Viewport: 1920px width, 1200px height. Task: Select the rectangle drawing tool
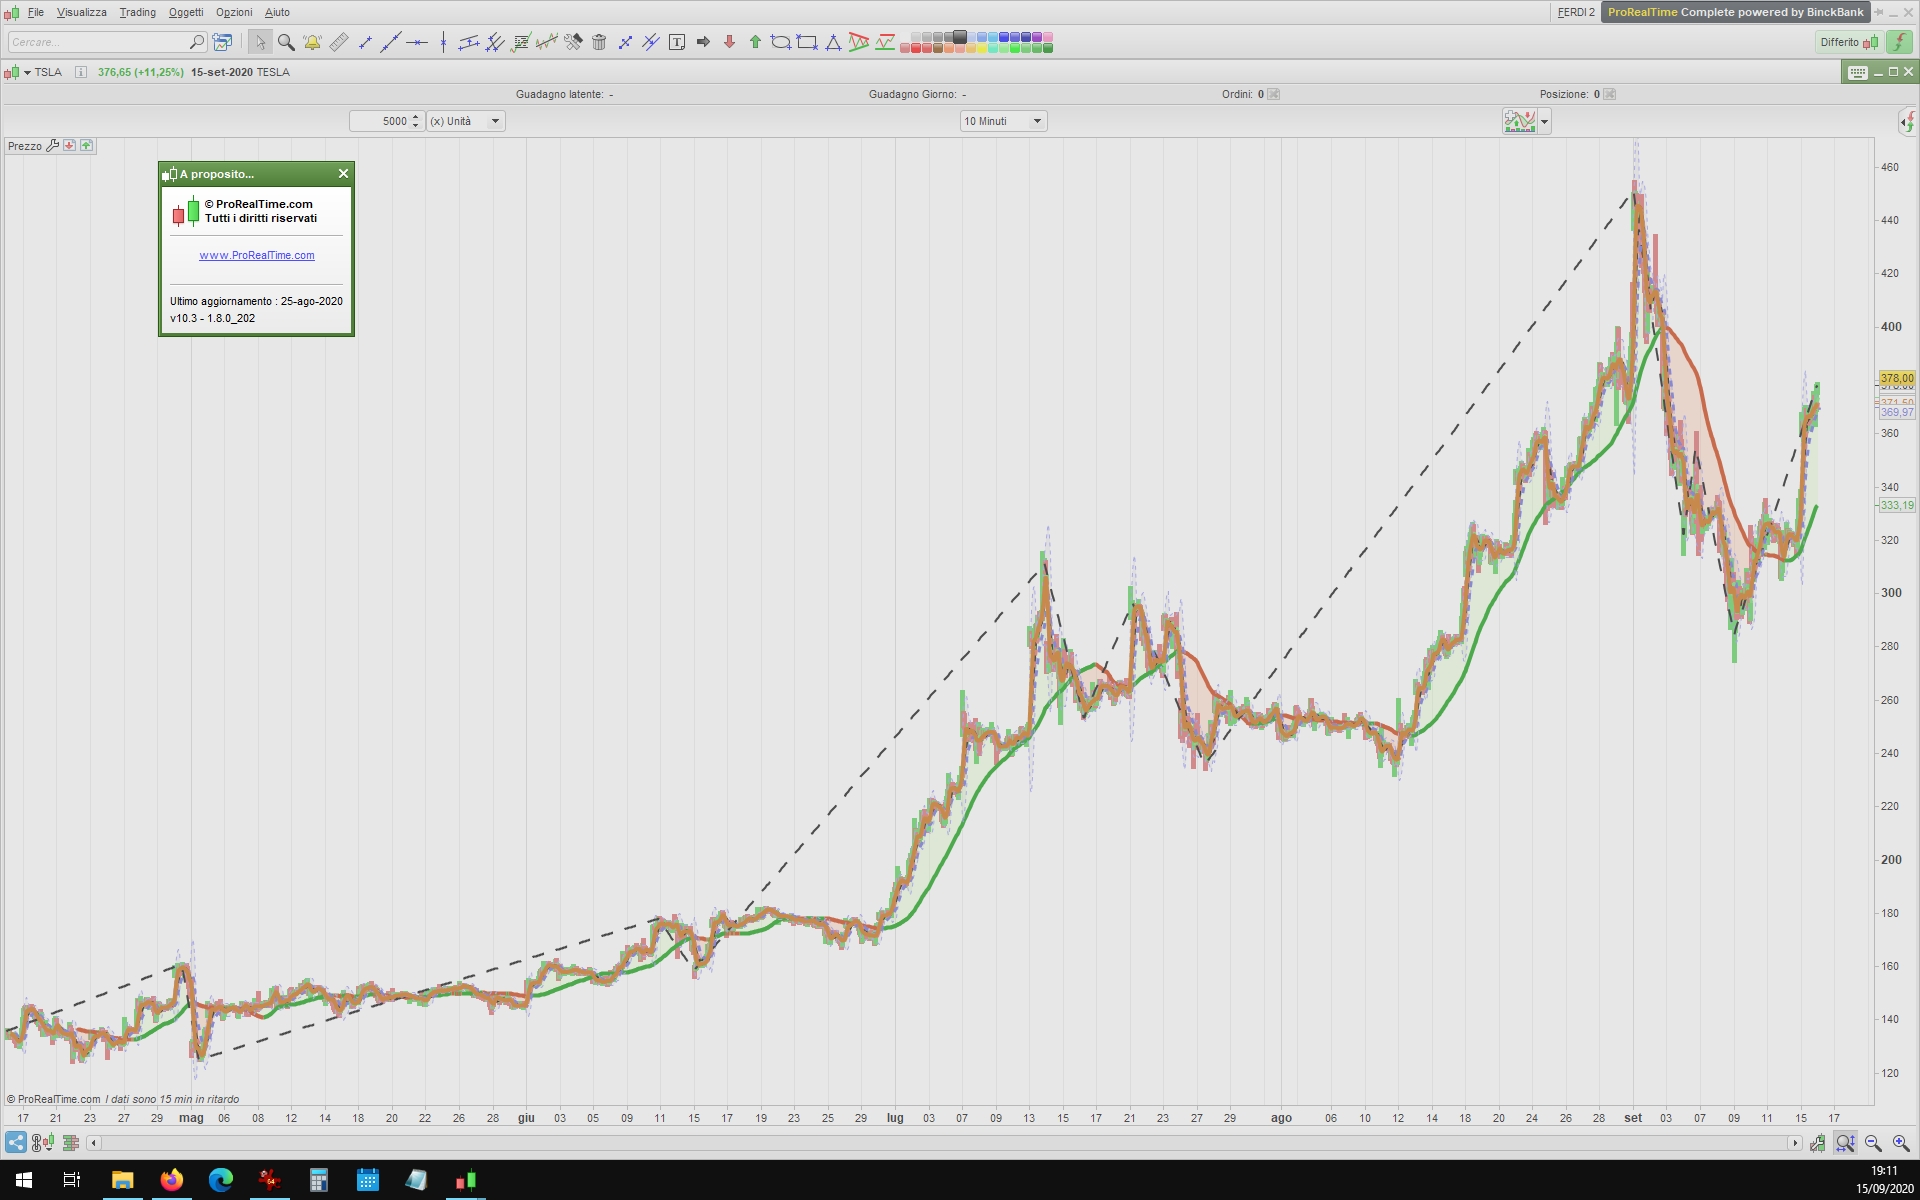coord(807,42)
